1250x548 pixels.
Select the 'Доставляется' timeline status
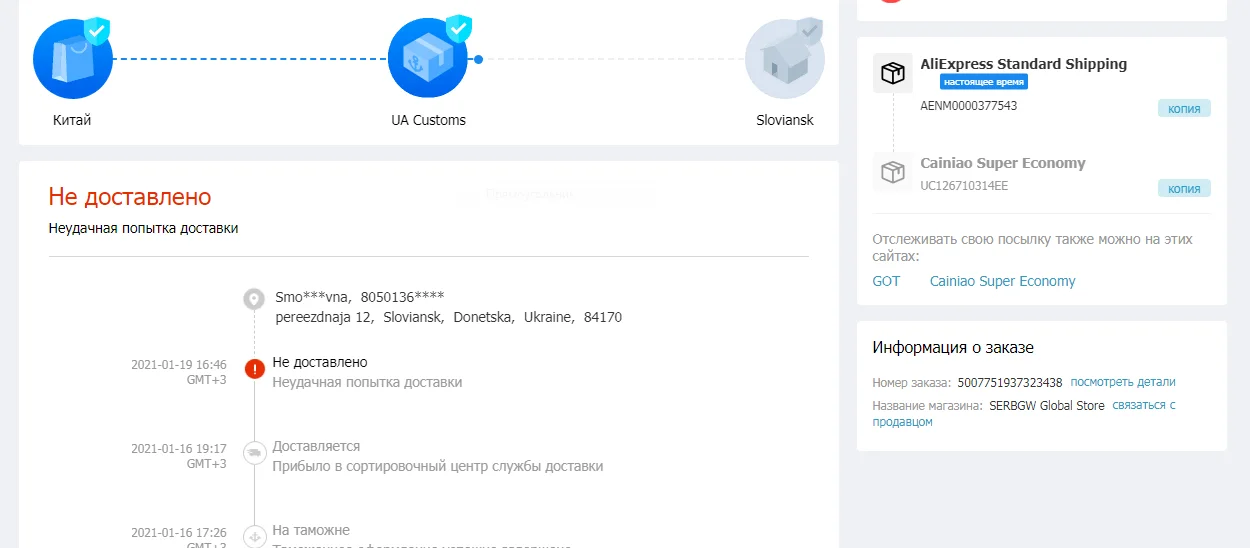click(x=316, y=446)
